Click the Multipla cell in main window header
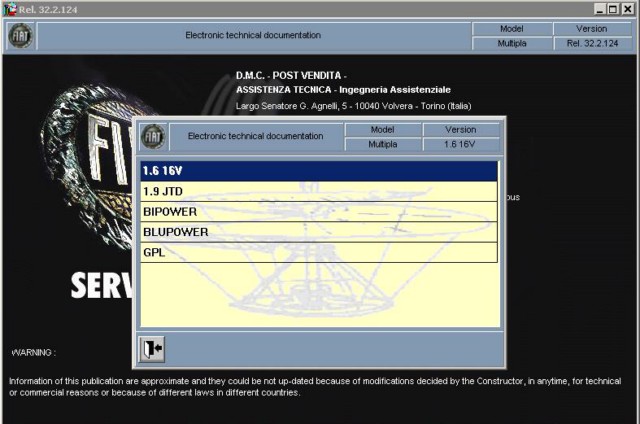This screenshot has width=640, height=424. pos(511,44)
